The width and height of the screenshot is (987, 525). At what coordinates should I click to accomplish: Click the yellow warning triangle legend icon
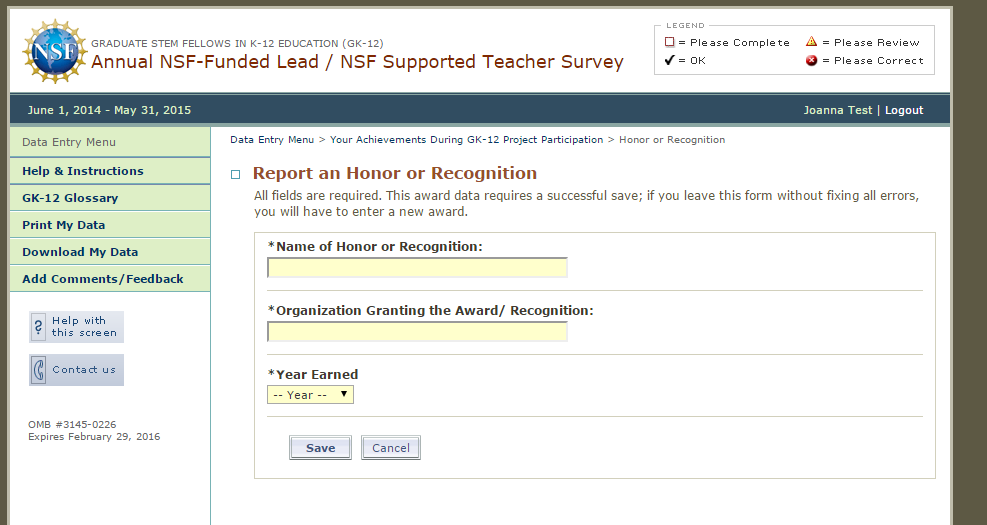812,42
